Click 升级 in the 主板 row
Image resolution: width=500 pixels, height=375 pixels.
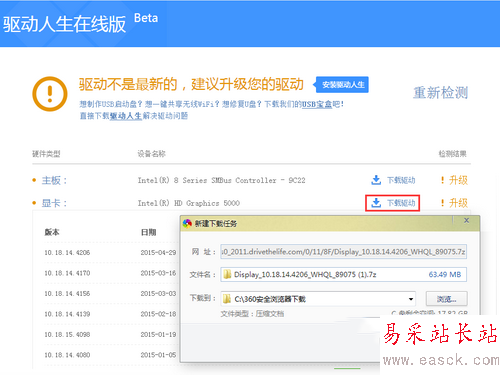click(x=458, y=180)
